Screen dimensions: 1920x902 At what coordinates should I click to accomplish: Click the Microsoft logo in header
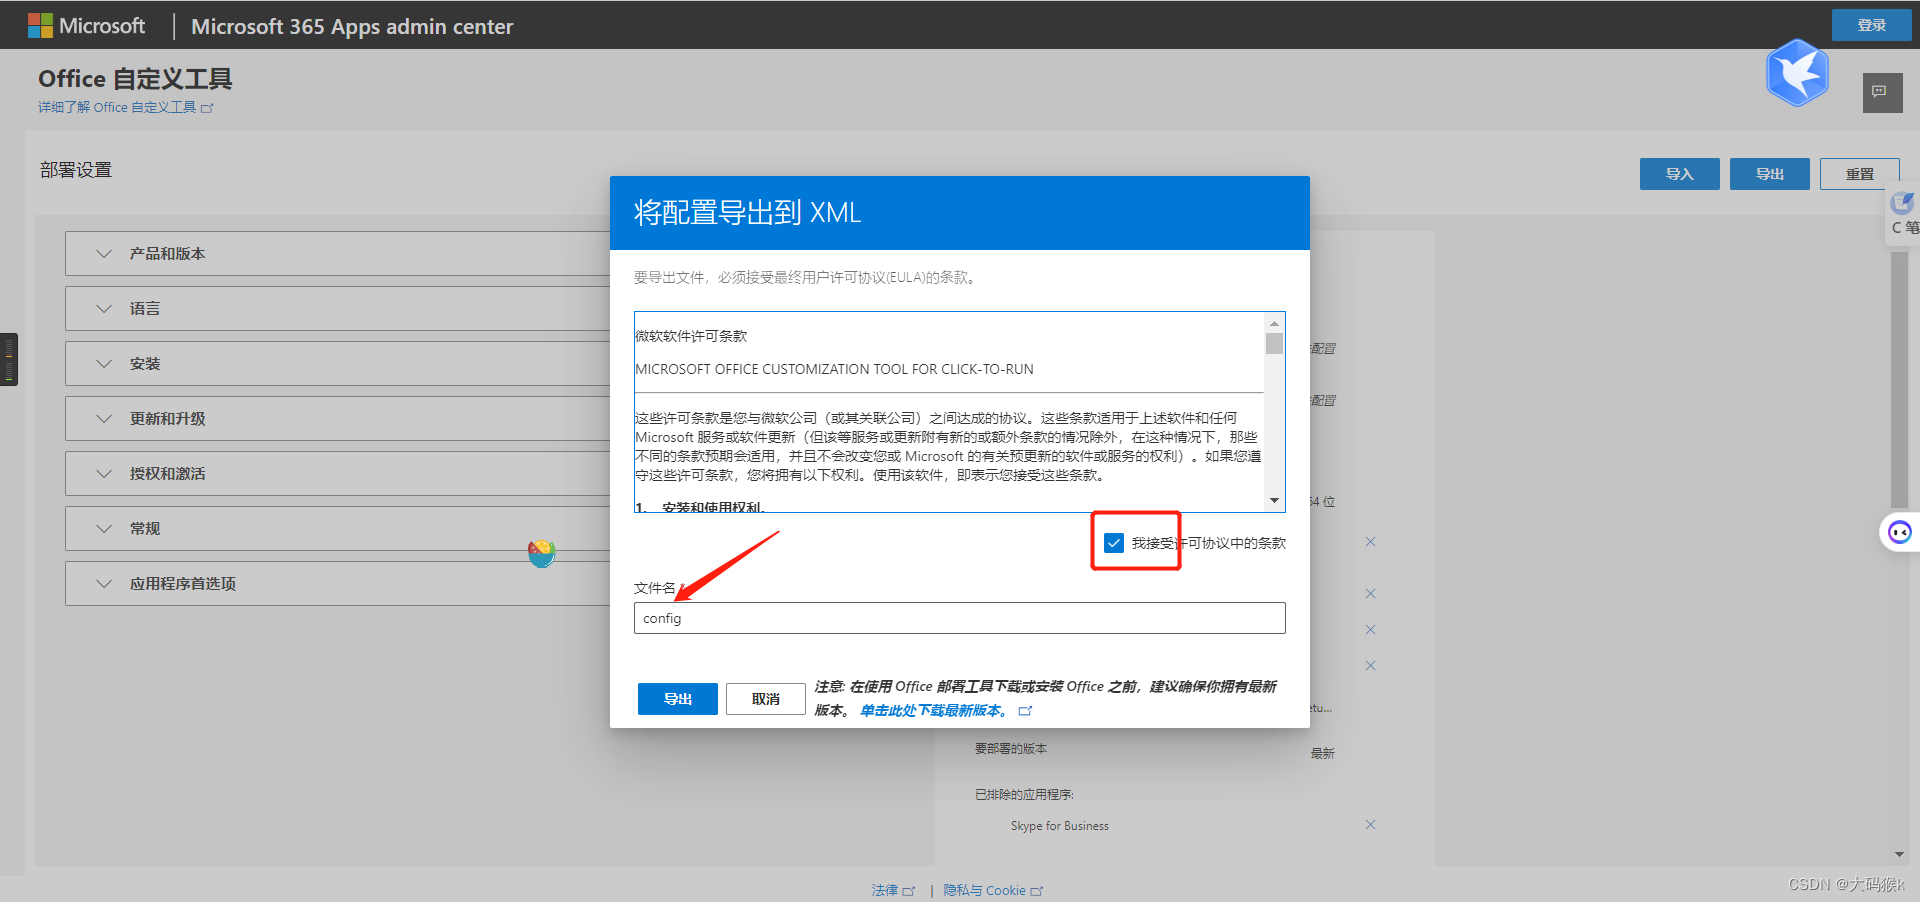point(86,26)
